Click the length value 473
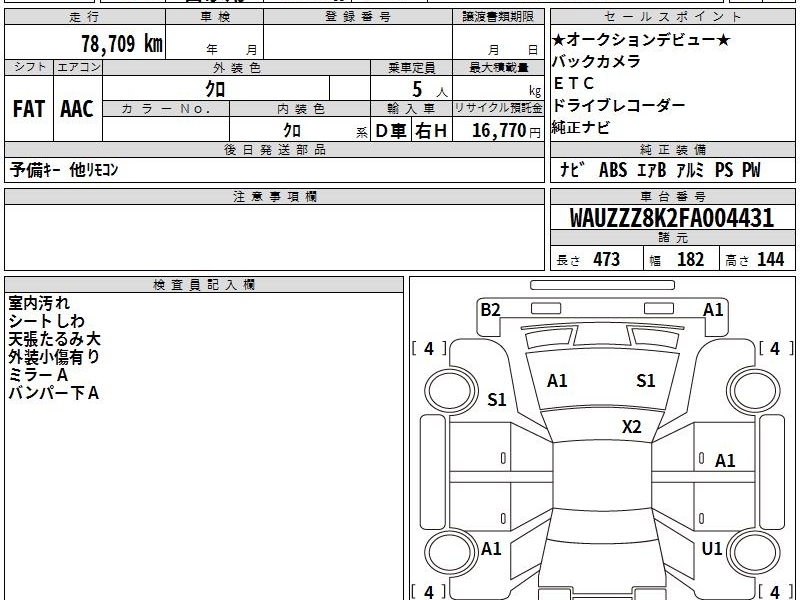Image resolution: width=800 pixels, height=600 pixels. pos(607,259)
